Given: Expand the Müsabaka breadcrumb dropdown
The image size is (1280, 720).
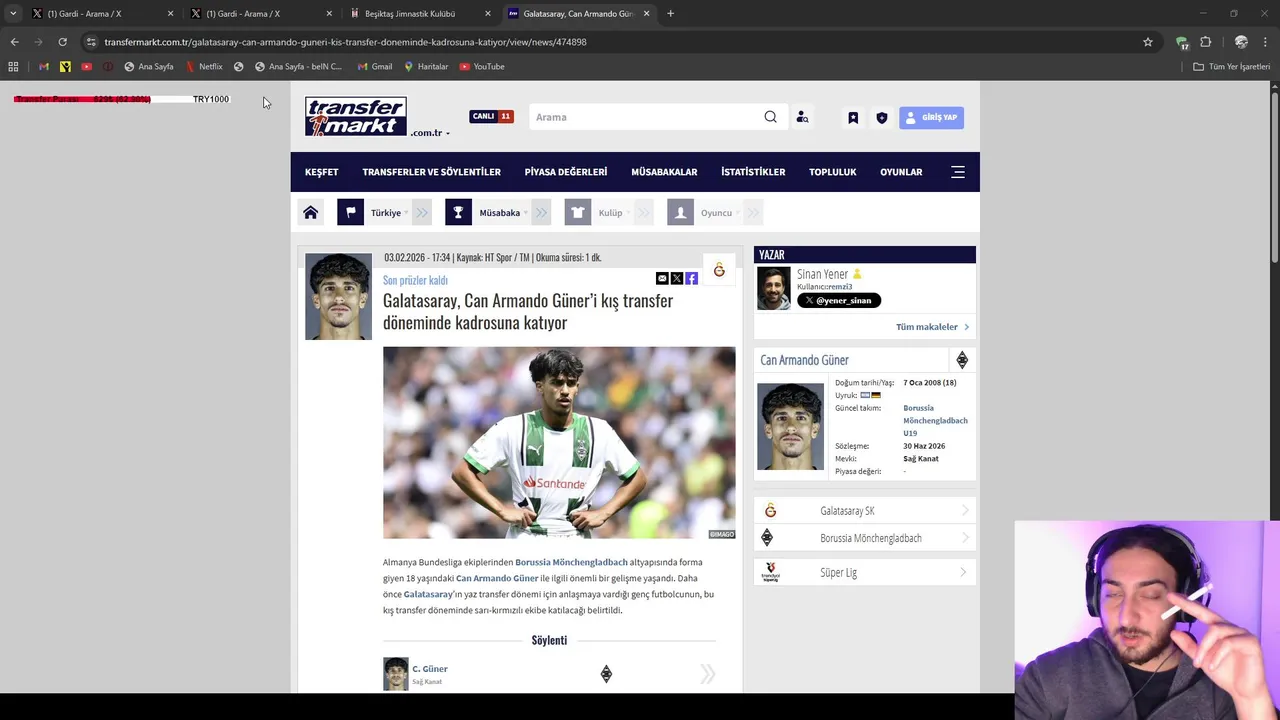Looking at the screenshot, I should click(x=541, y=213).
